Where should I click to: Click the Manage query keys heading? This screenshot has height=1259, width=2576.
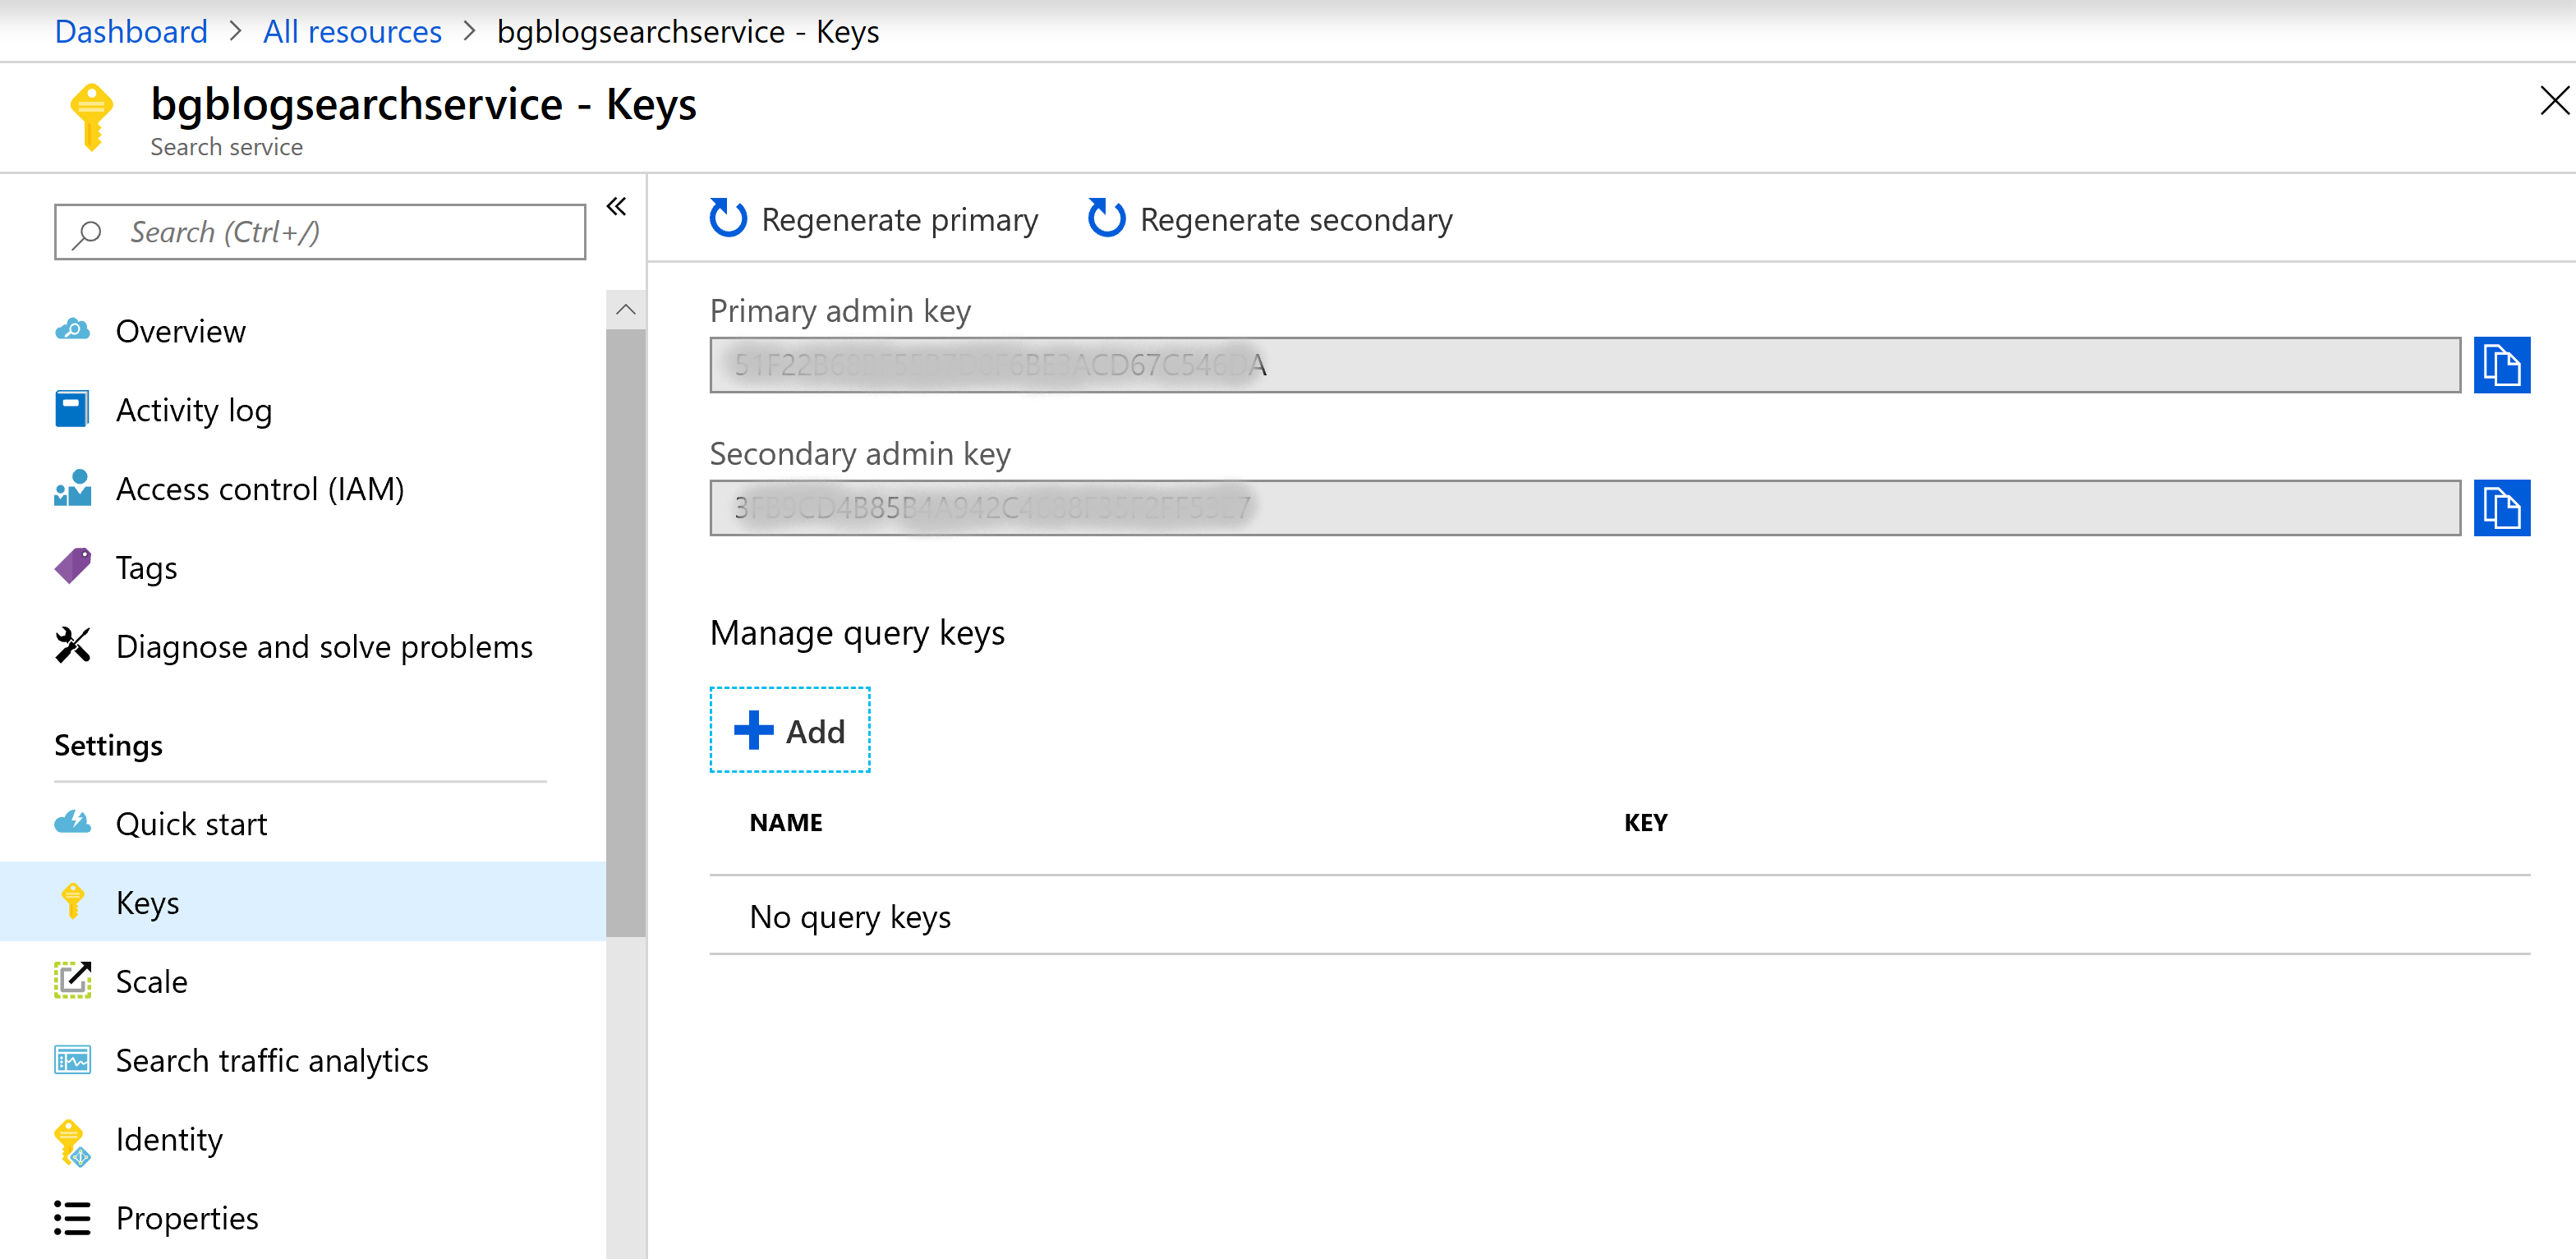(857, 633)
